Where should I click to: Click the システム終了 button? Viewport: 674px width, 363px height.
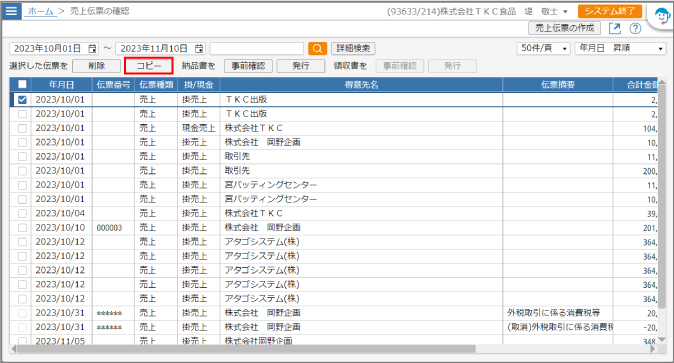click(610, 11)
